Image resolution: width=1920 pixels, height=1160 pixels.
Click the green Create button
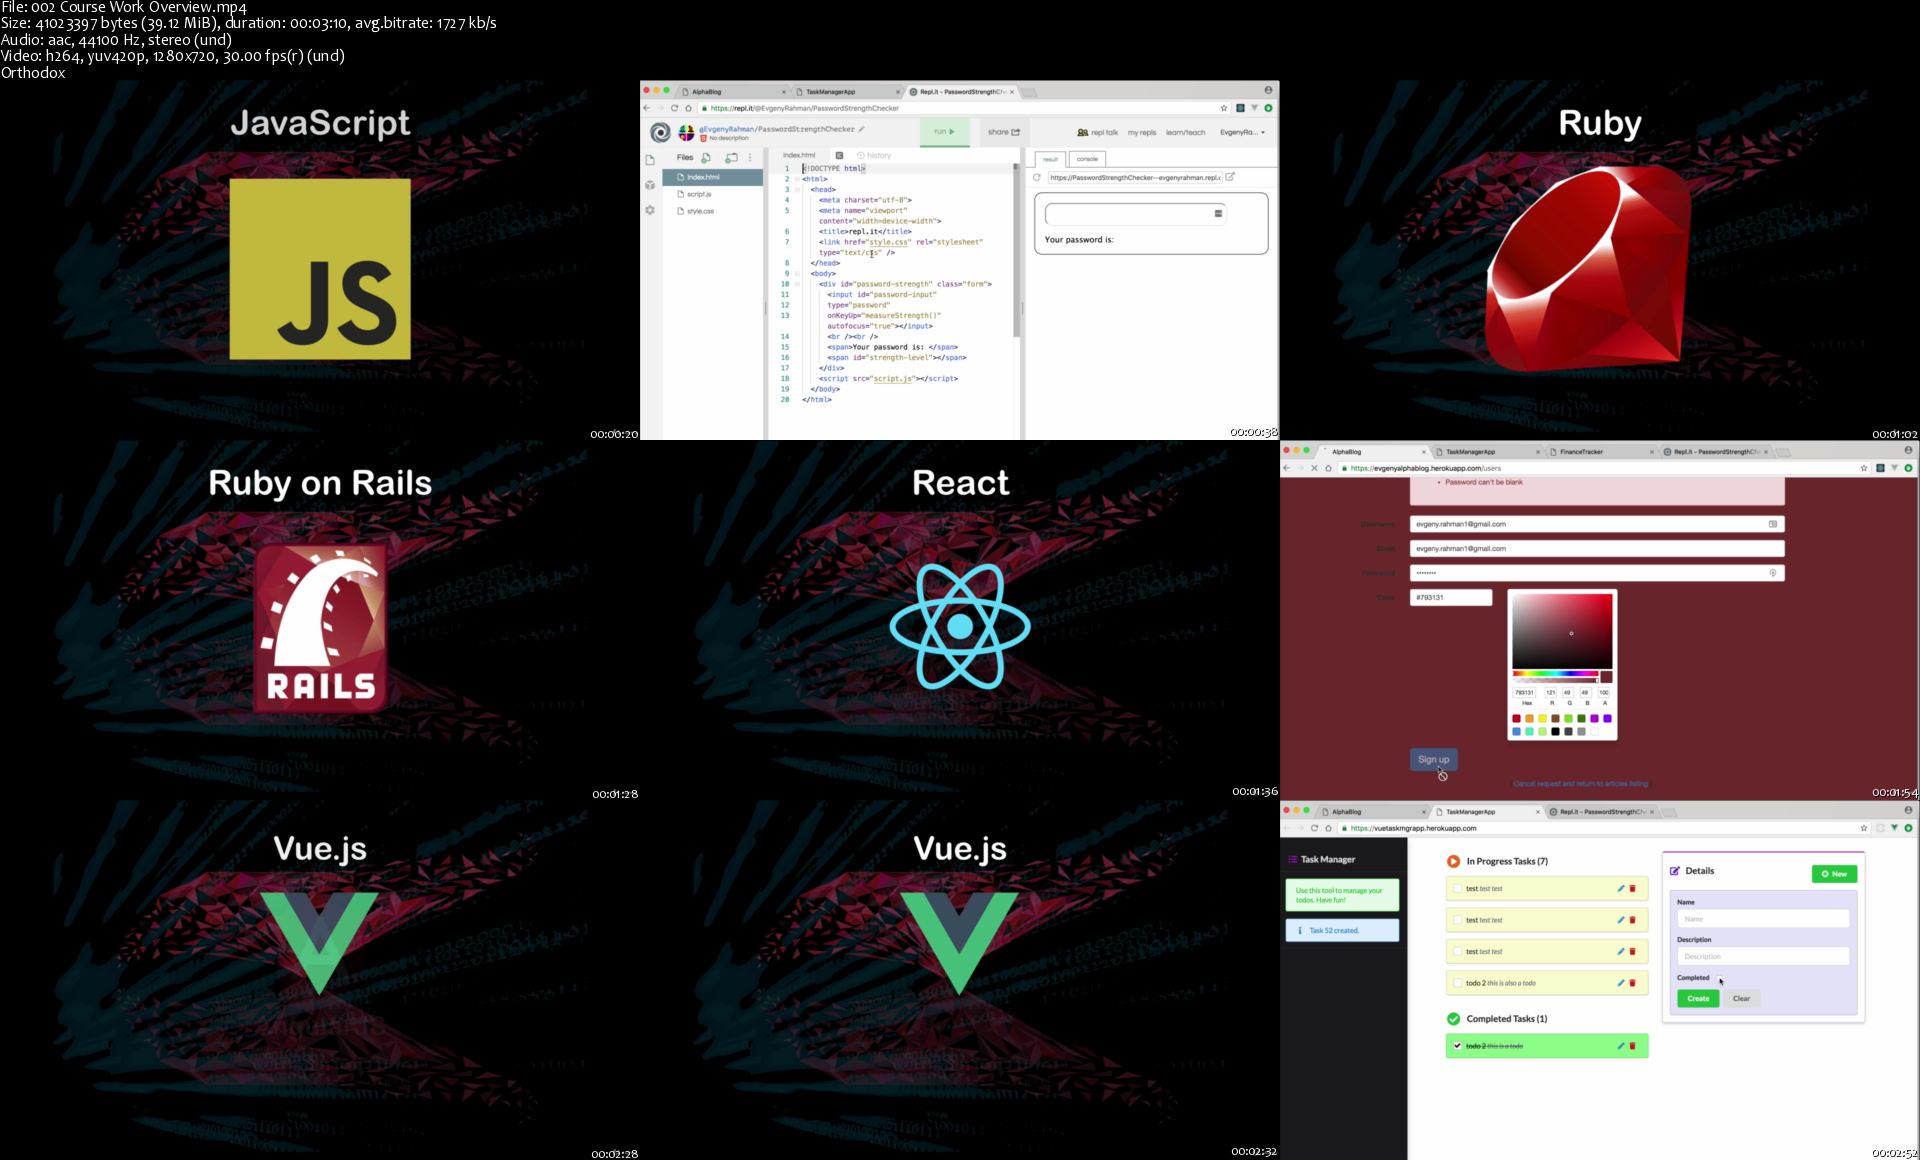1698,998
